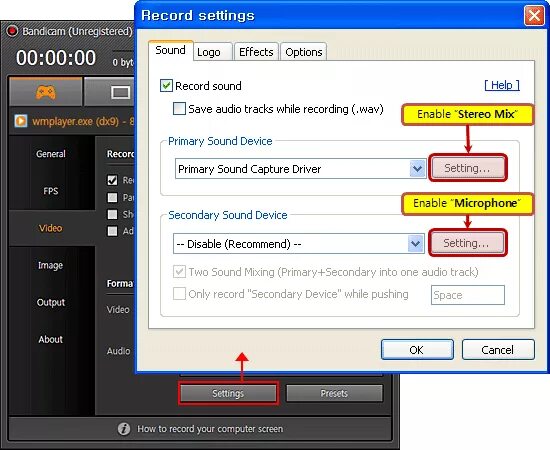Click Setting button for Primary Sound Device
The height and width of the screenshot is (450, 550).
(x=468, y=168)
